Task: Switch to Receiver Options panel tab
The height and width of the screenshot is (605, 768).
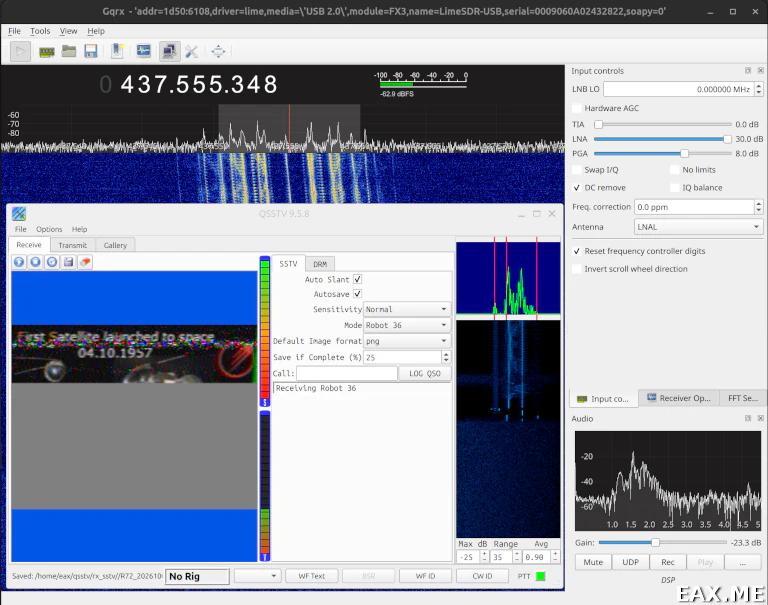Action: coord(679,398)
